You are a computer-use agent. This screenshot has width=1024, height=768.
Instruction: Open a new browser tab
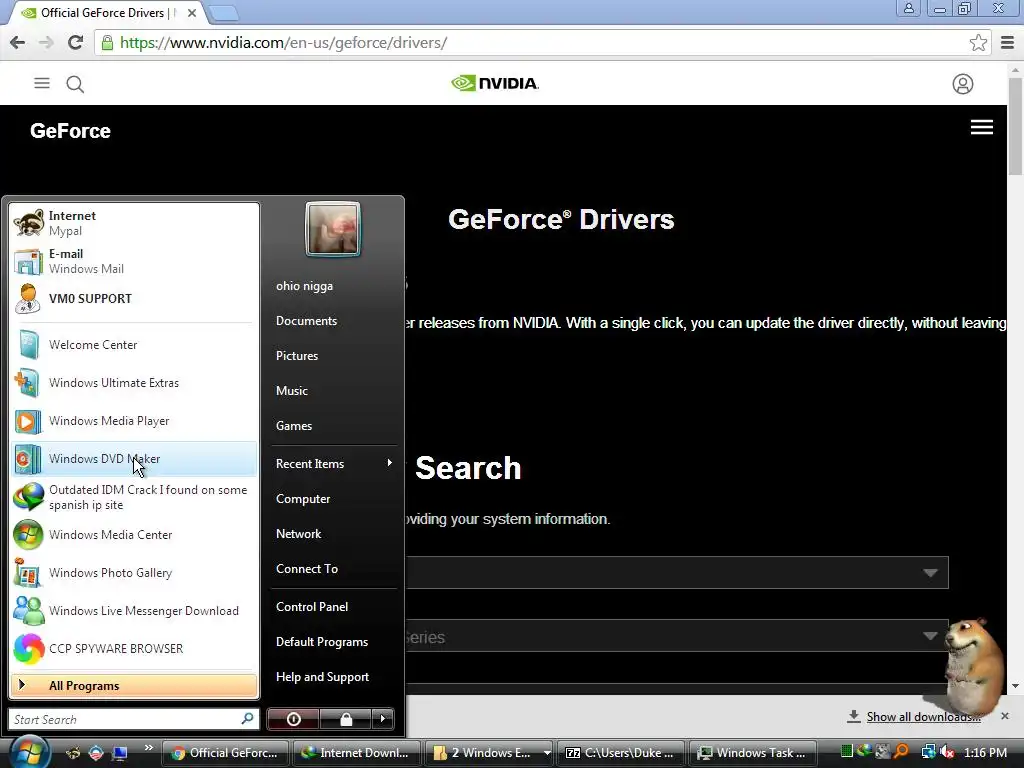pos(225,12)
